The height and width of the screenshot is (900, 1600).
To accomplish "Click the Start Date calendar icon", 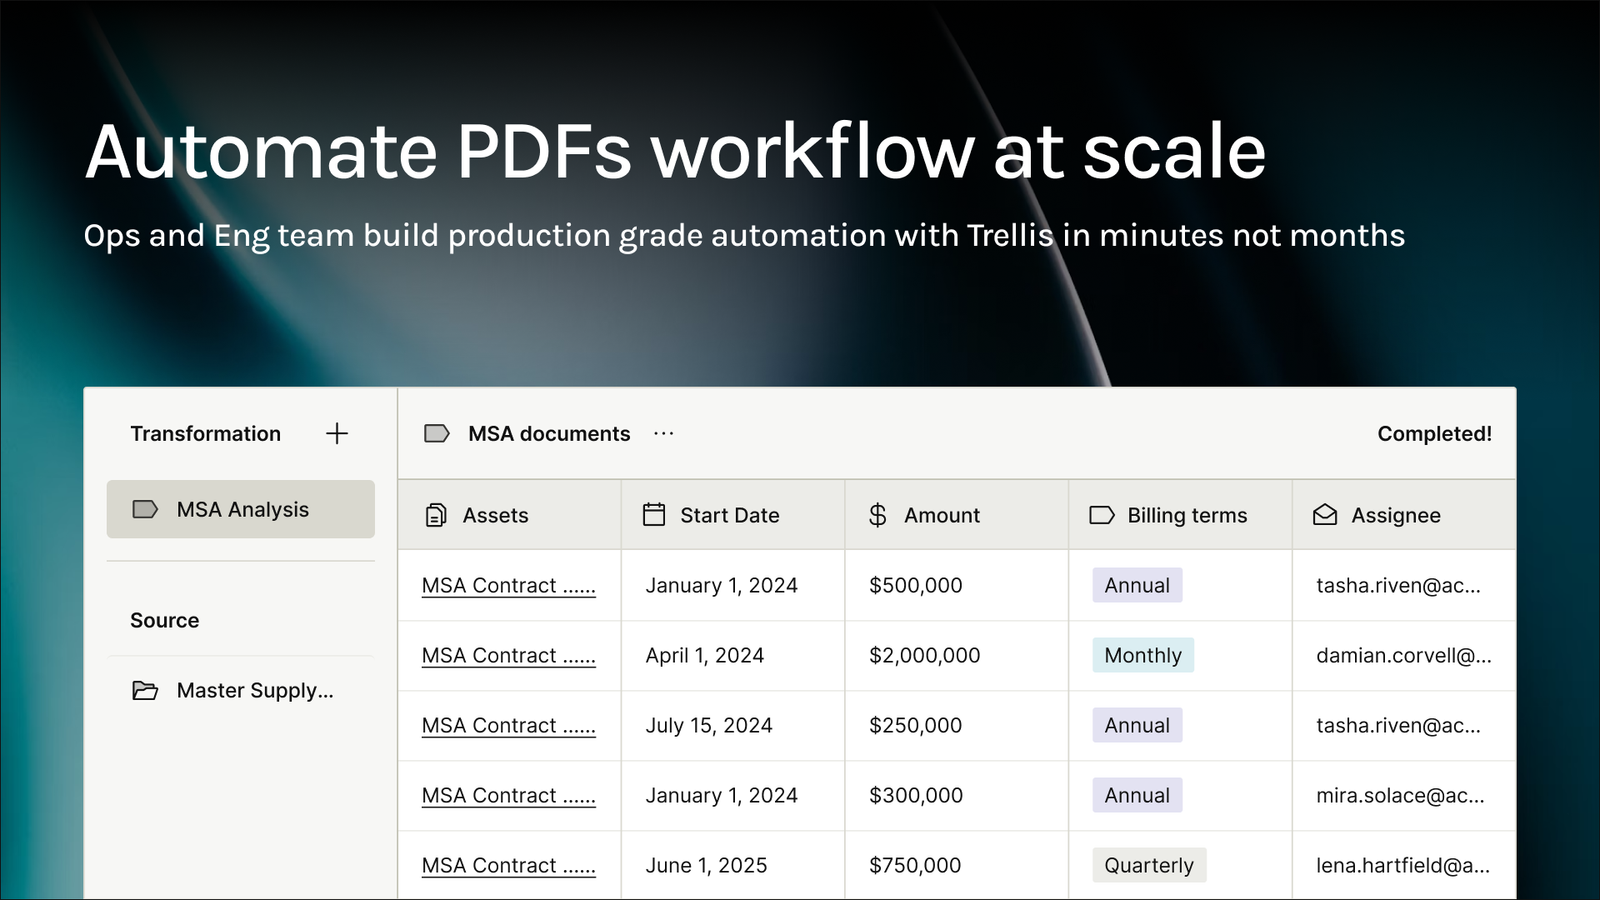I will 654,515.
